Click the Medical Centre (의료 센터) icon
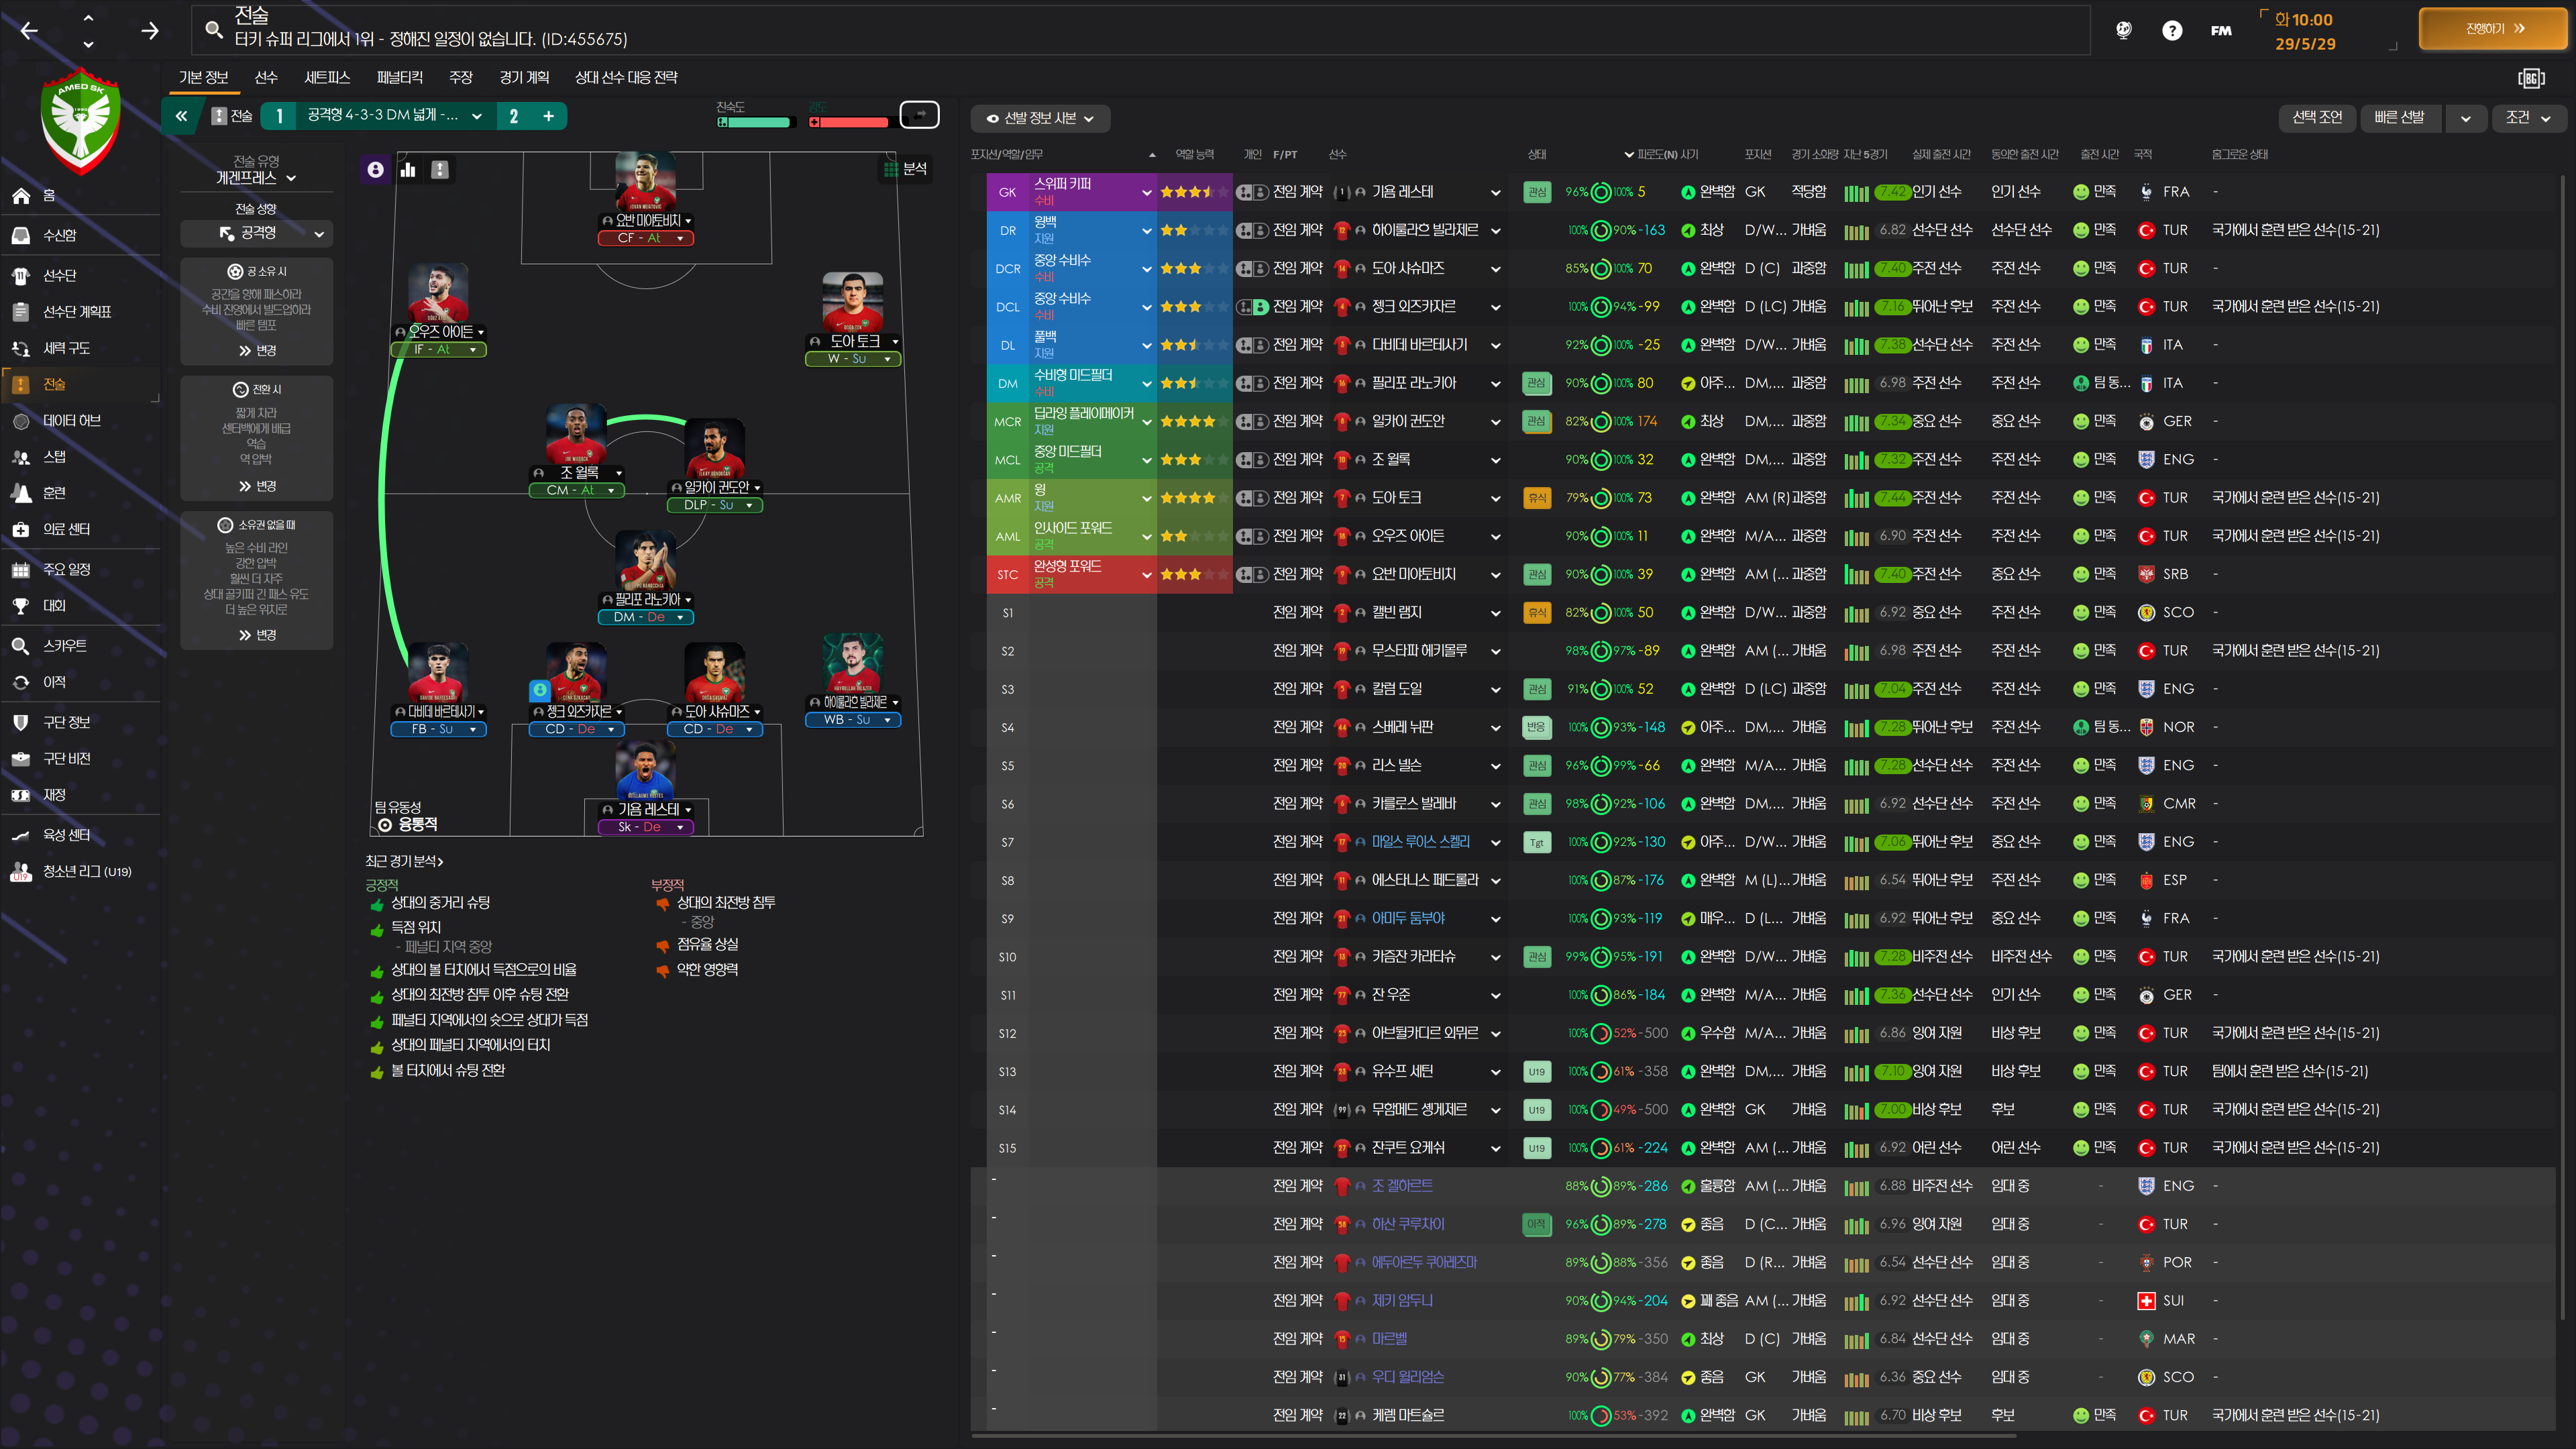 tap(21, 530)
